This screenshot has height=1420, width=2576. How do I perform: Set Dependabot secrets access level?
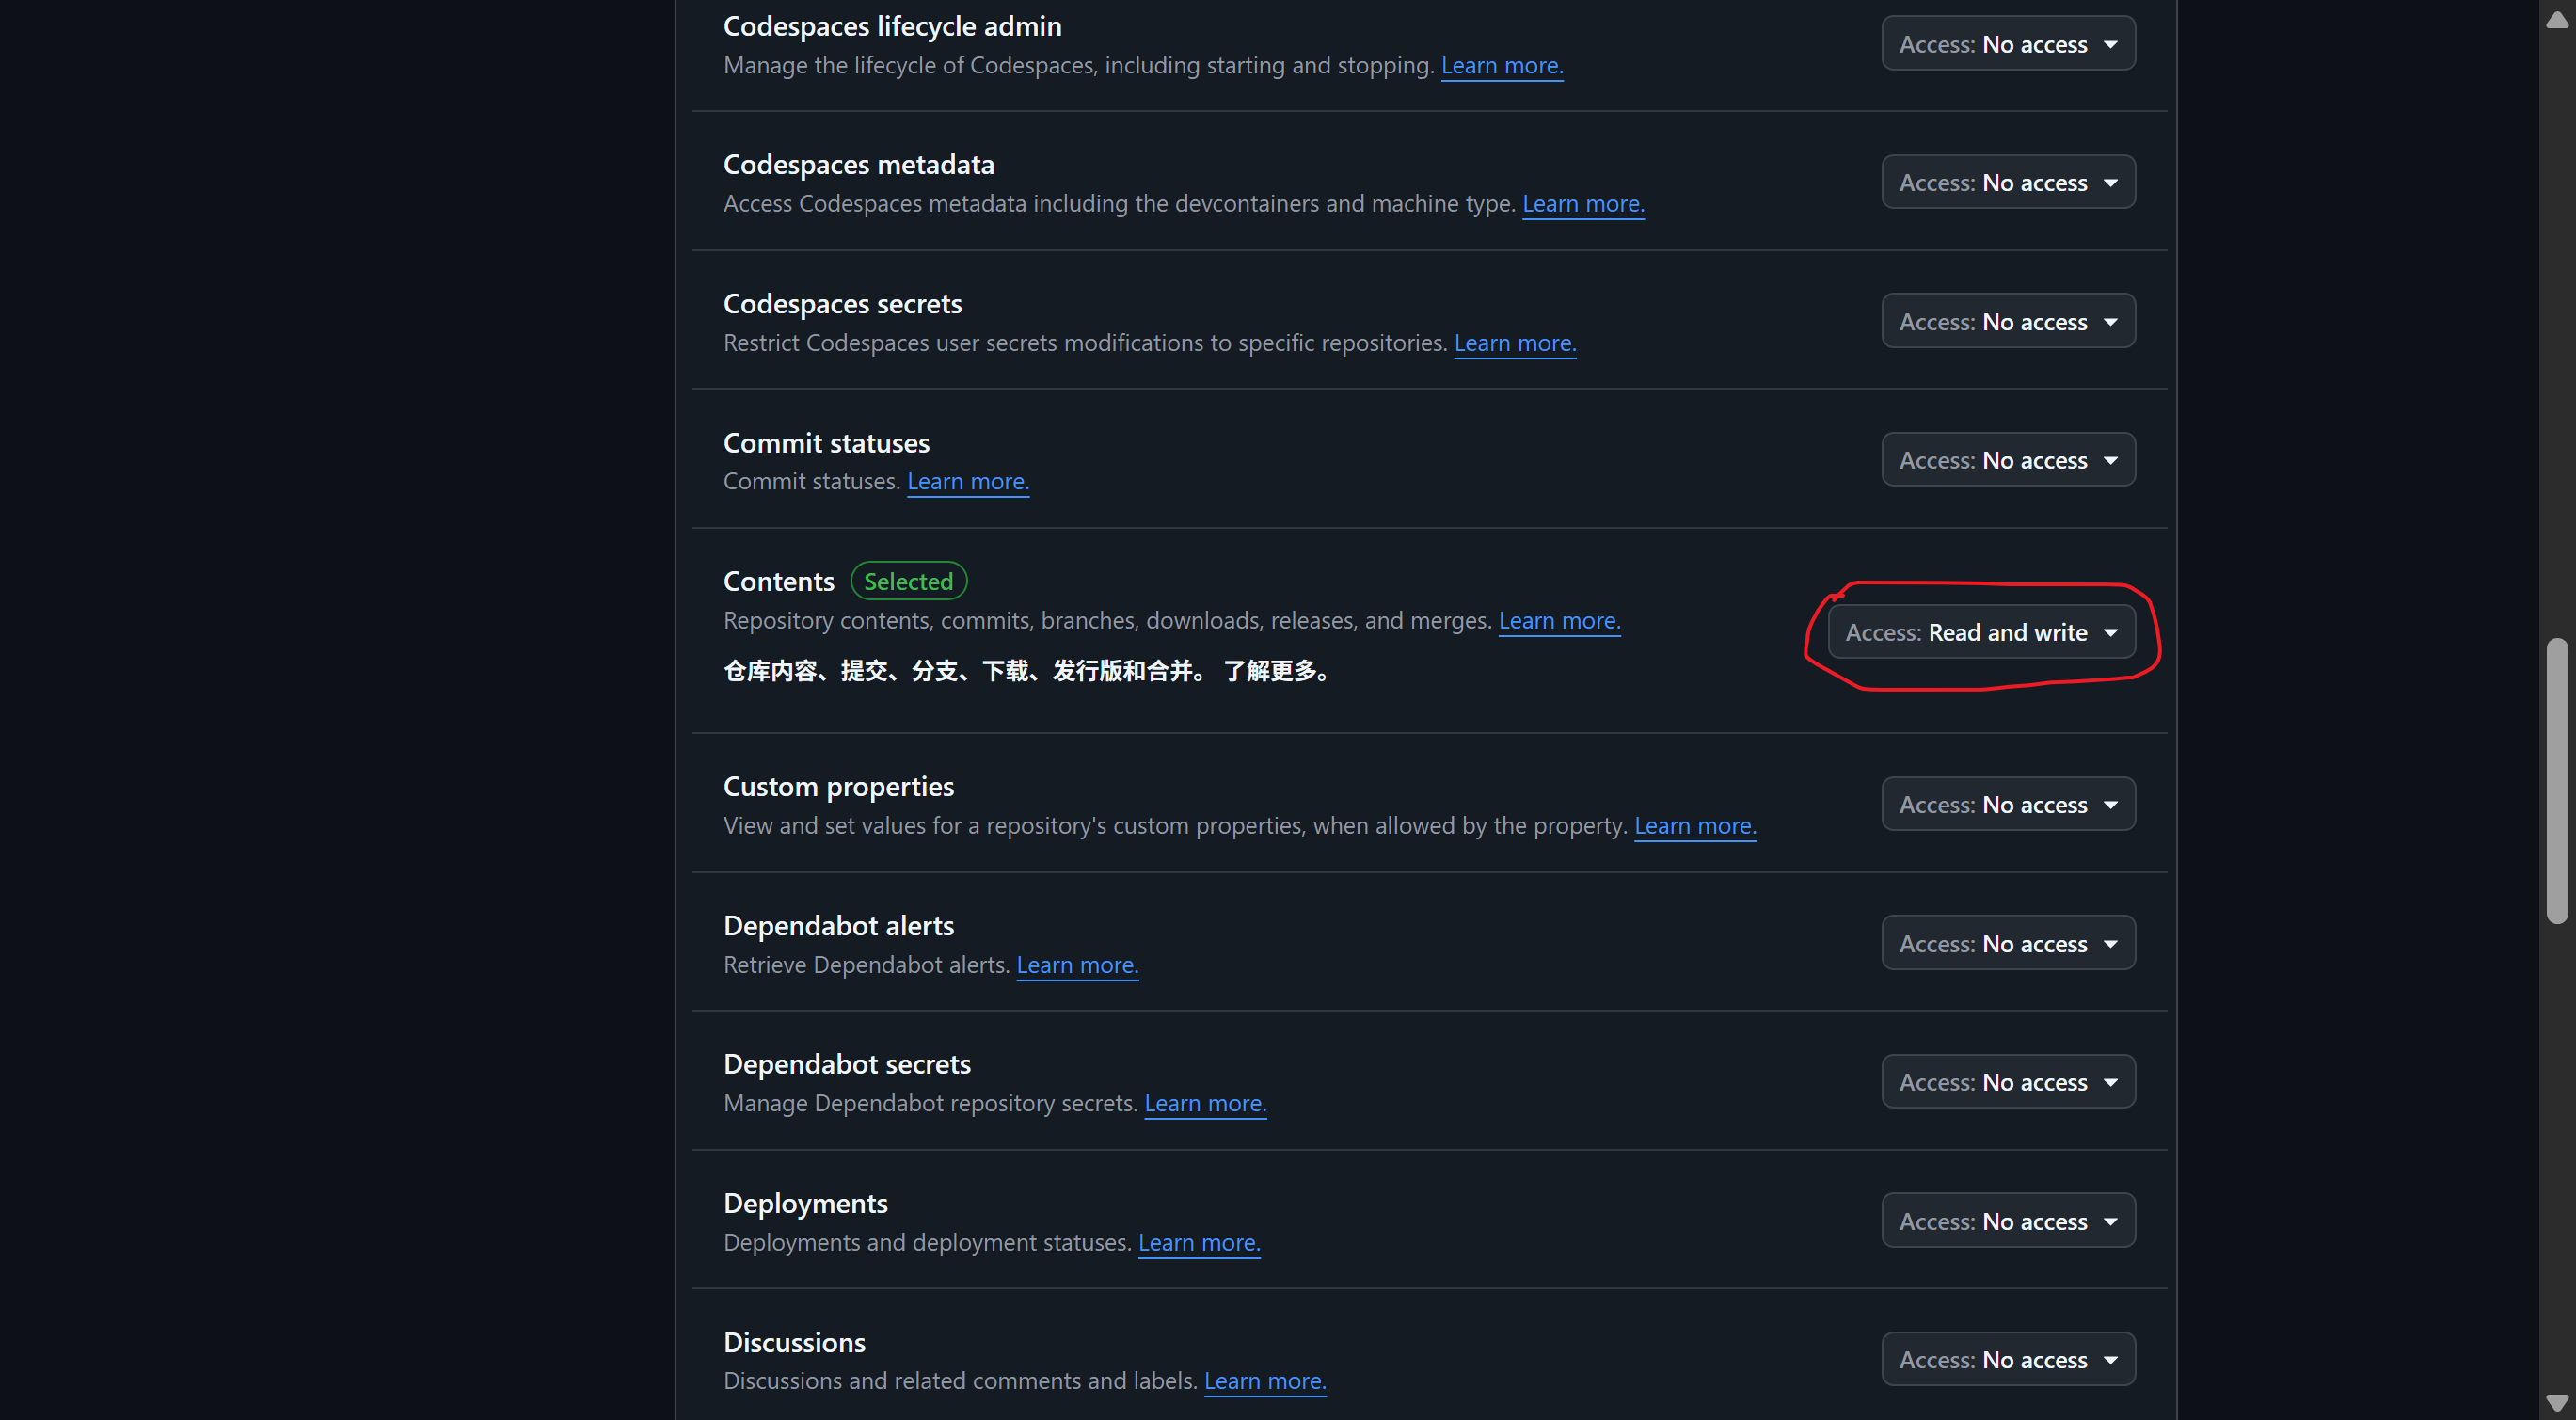coord(2007,1082)
